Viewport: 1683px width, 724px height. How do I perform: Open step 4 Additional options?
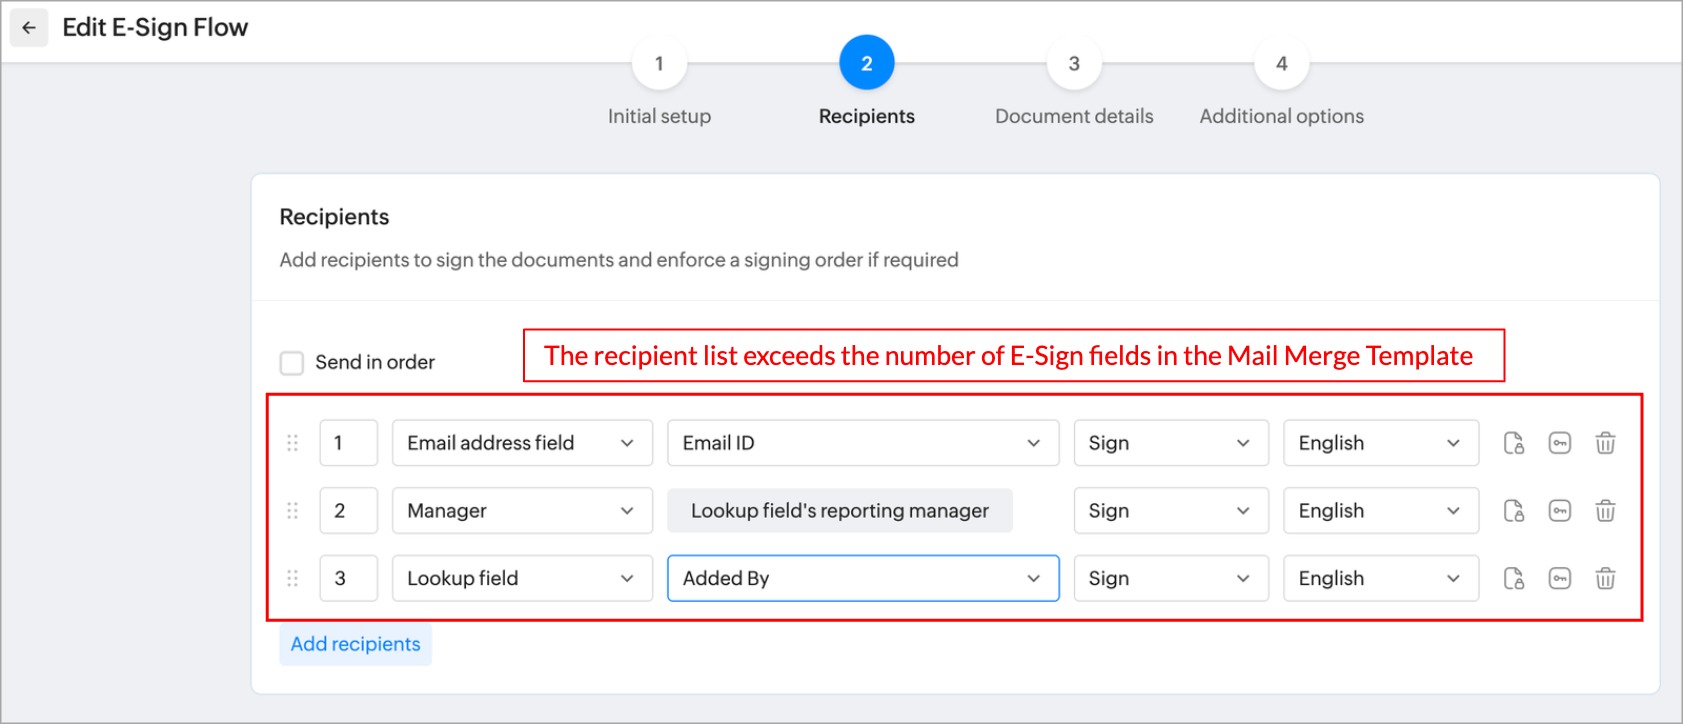[x=1281, y=64]
